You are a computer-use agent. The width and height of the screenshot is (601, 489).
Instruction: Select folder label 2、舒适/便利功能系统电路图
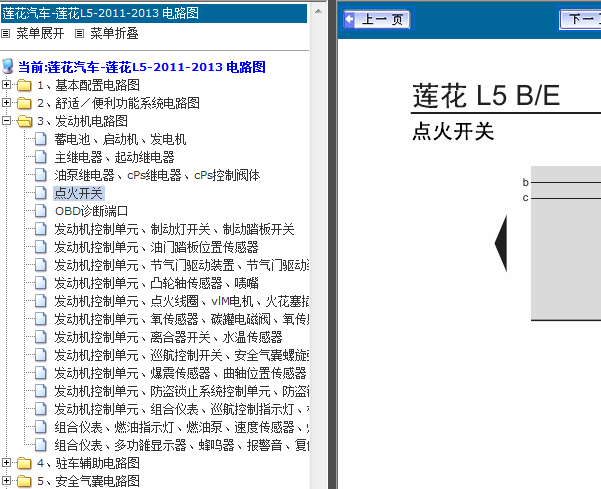(118, 103)
